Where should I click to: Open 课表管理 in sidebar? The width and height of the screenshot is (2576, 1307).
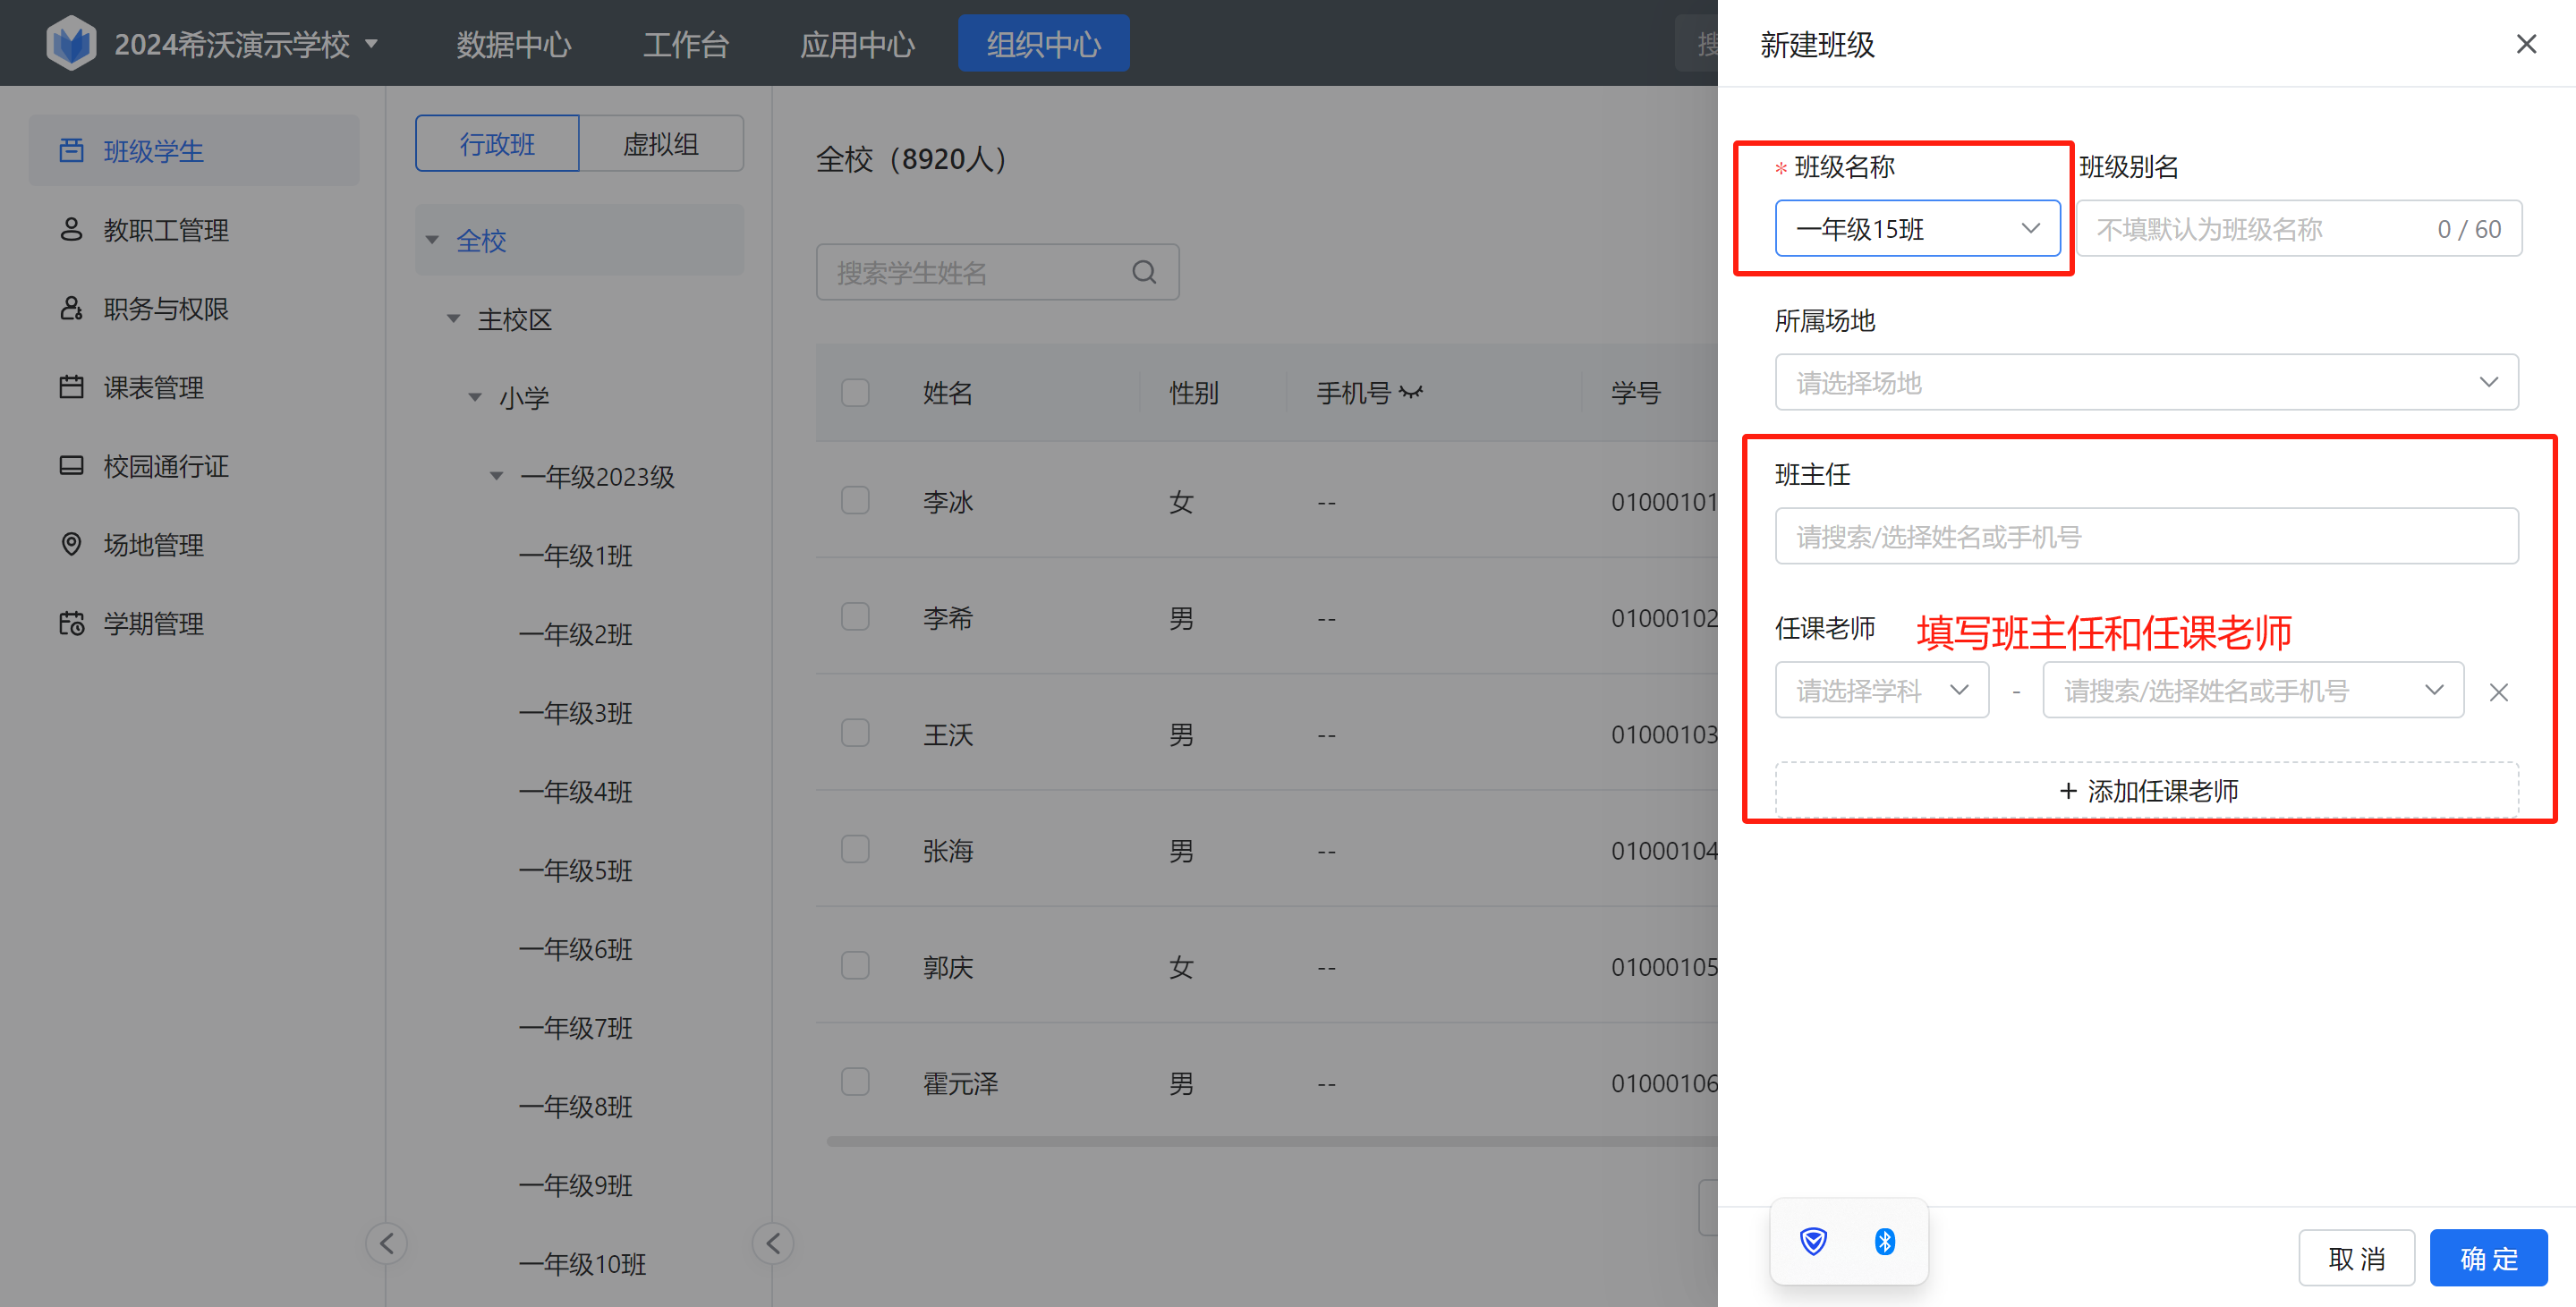point(193,387)
